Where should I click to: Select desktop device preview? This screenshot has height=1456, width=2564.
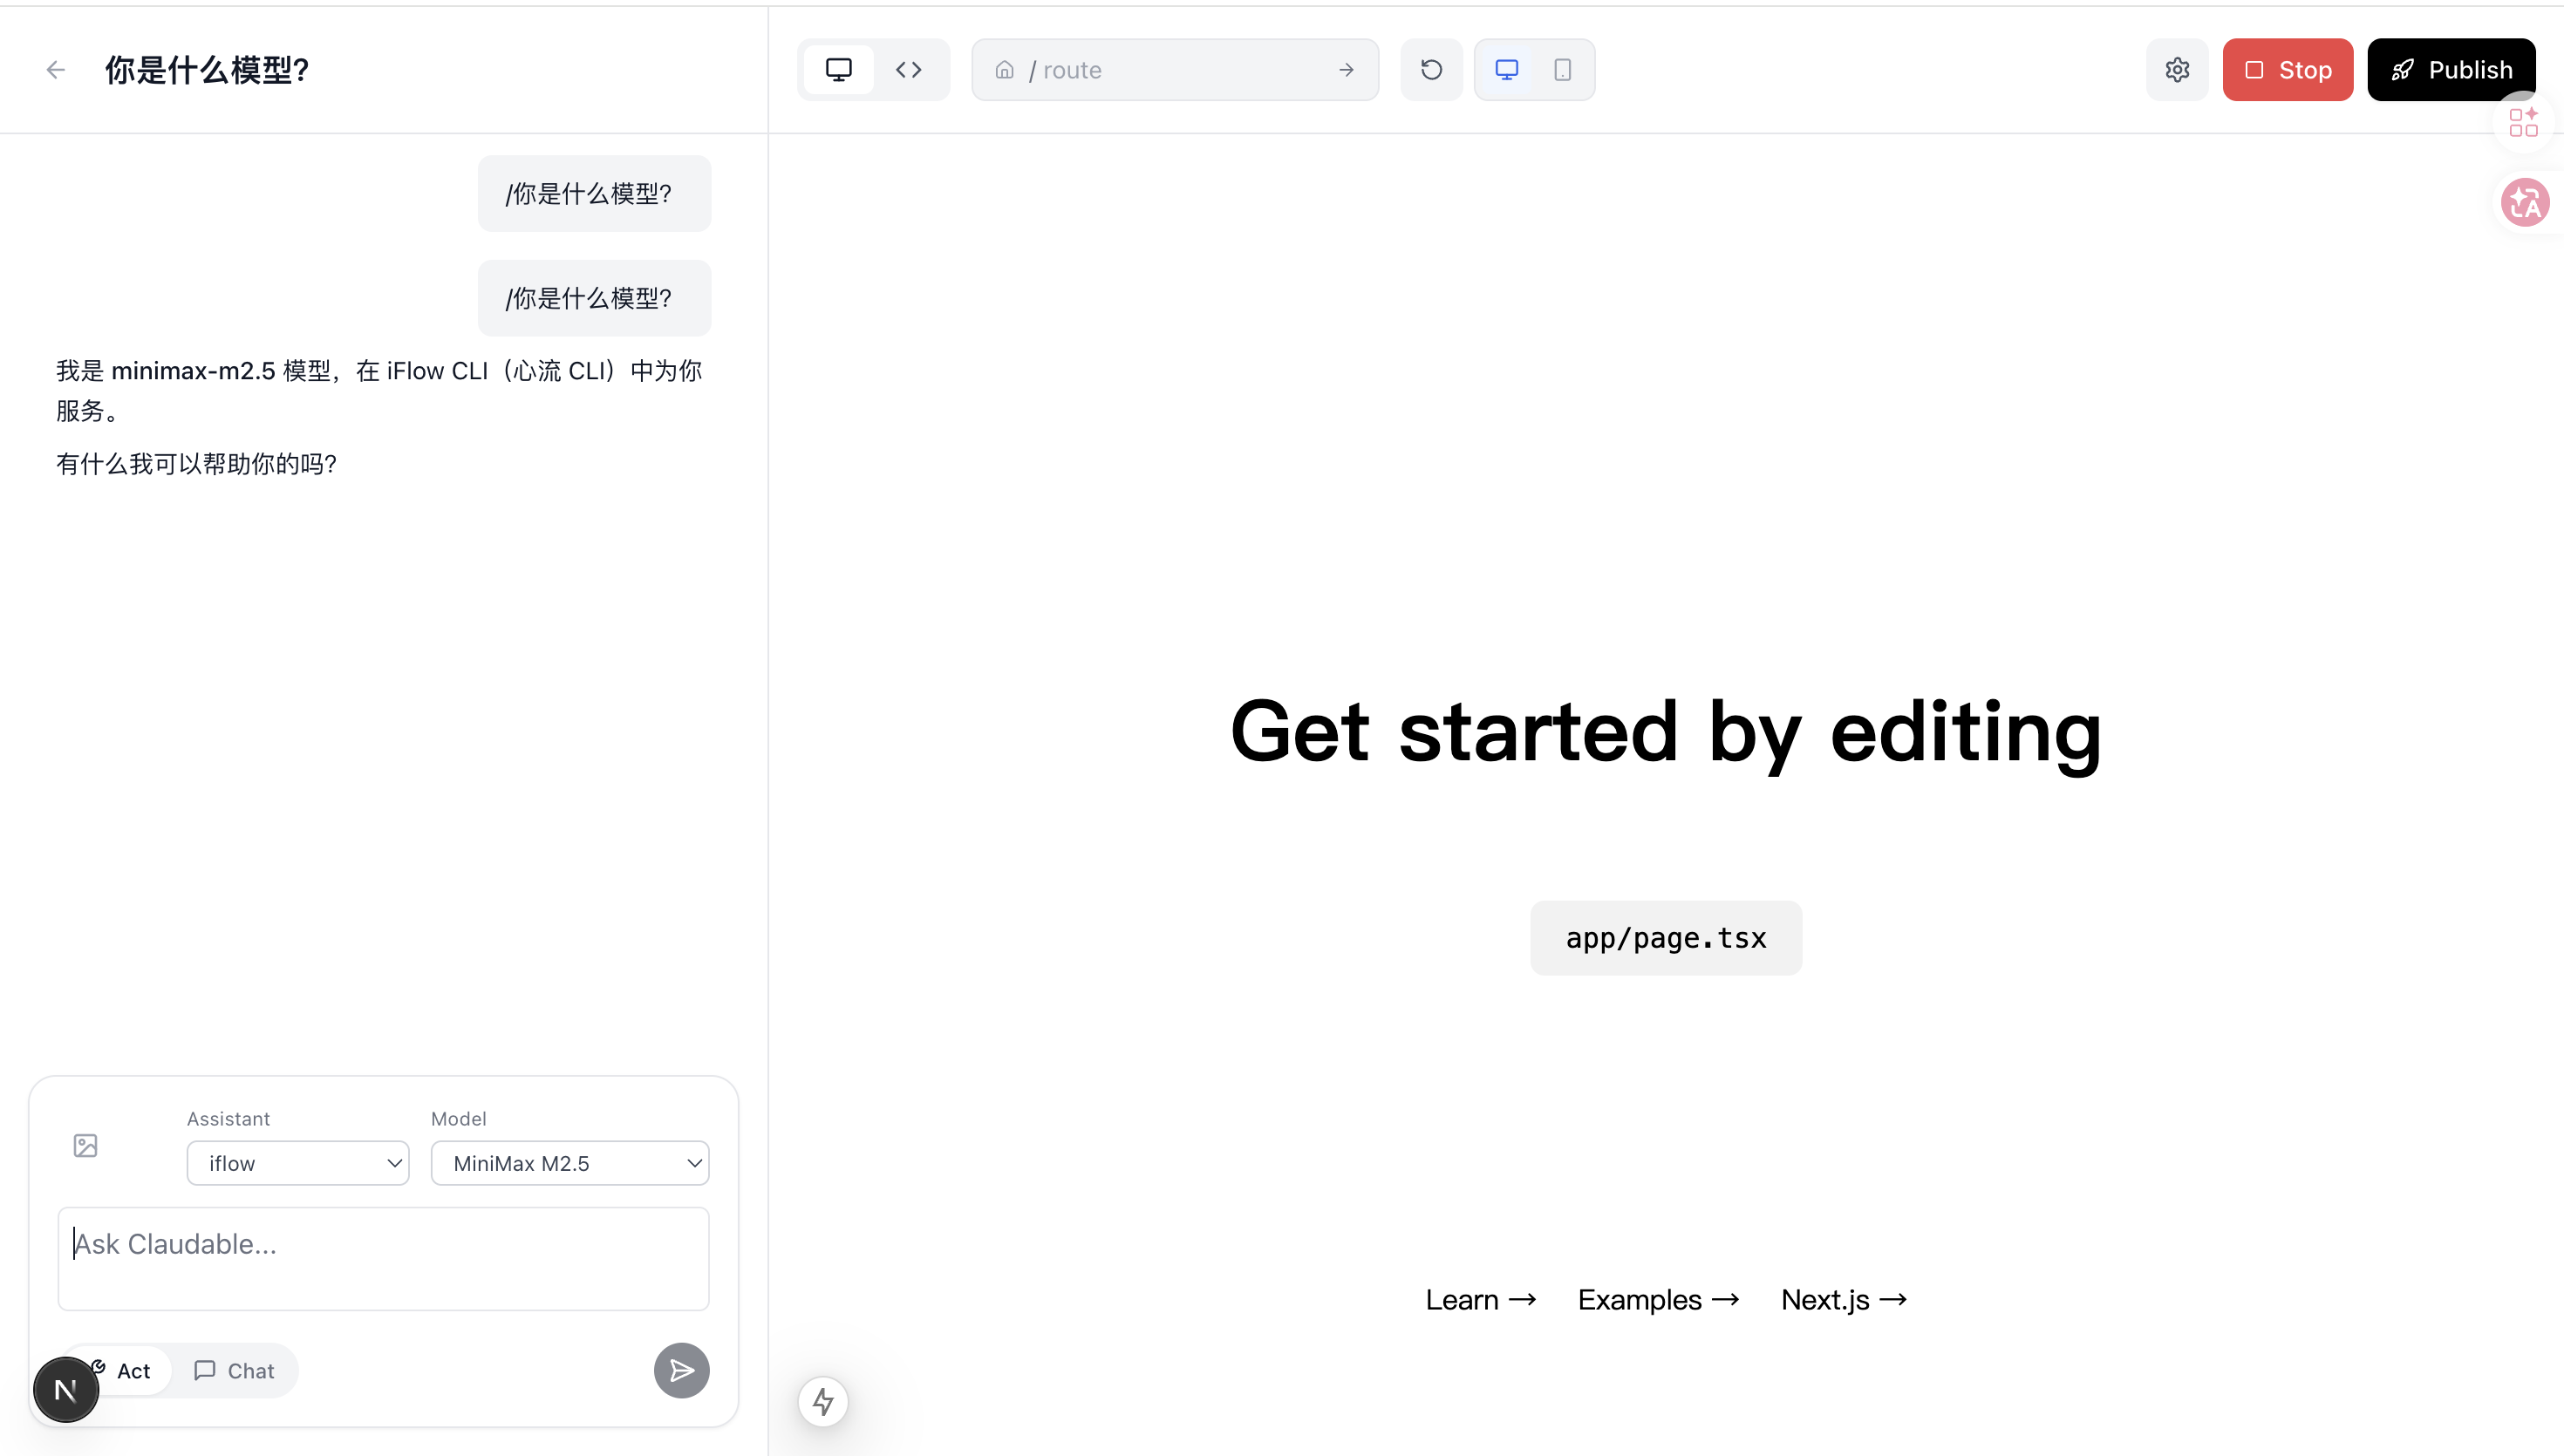(x=1506, y=70)
